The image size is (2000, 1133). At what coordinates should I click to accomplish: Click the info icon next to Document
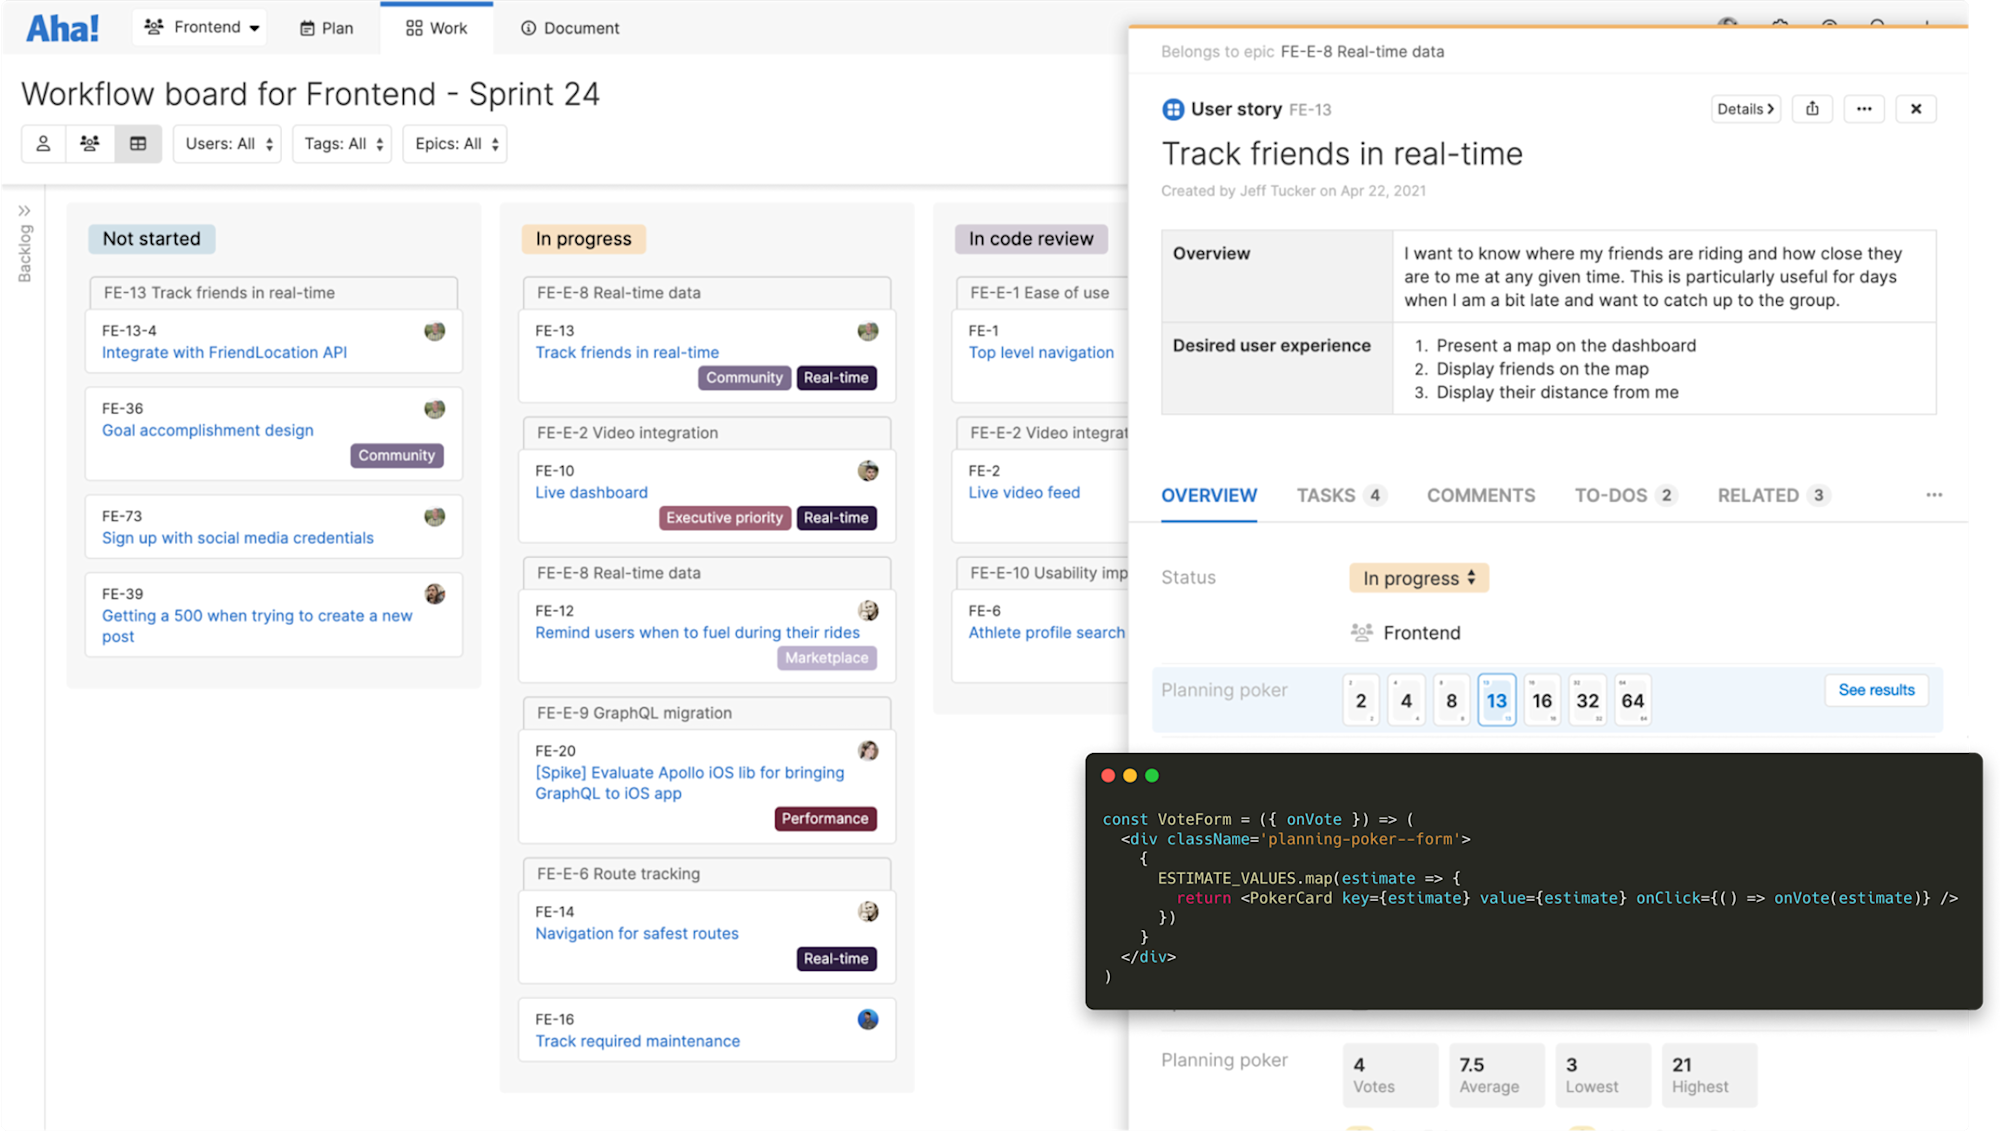click(528, 28)
